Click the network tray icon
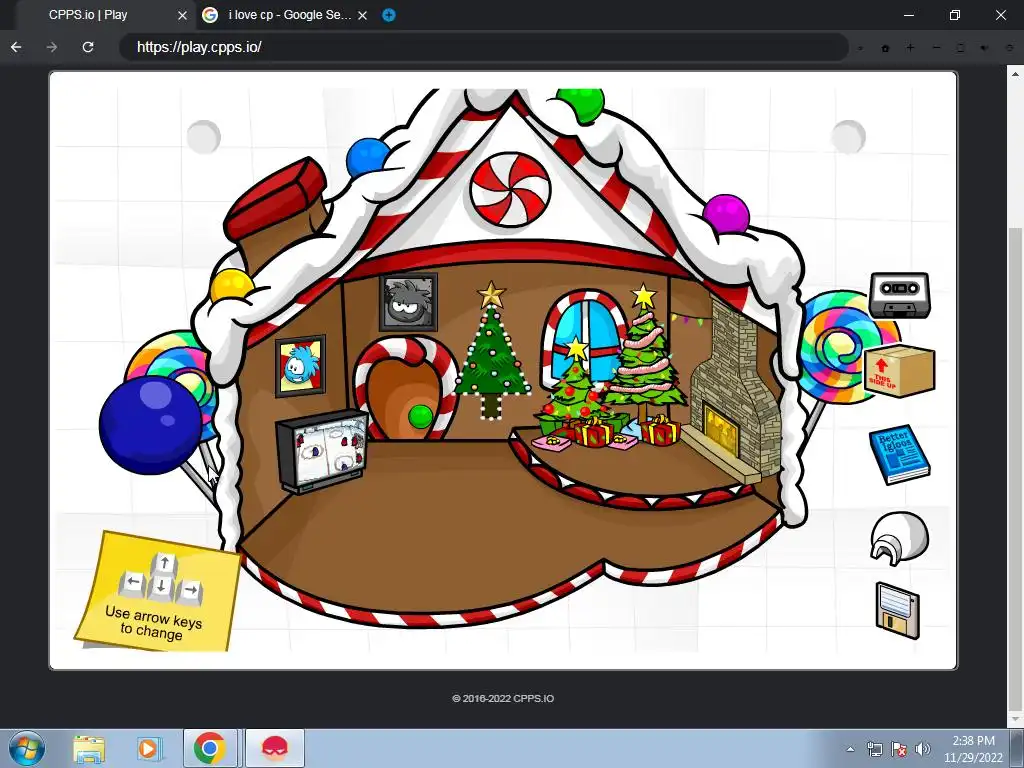Viewport: 1024px width, 768px height. (x=874, y=750)
